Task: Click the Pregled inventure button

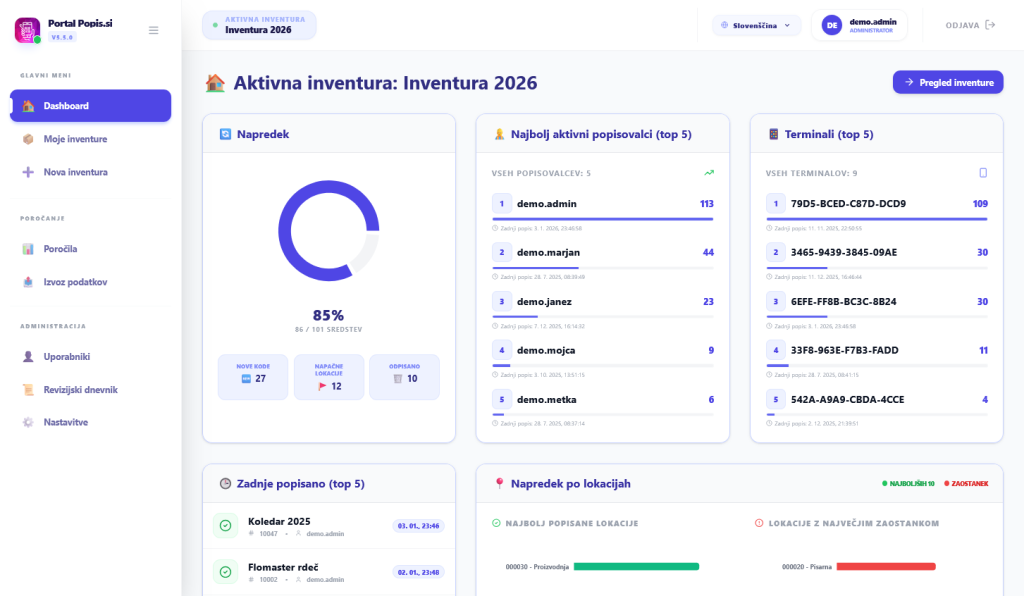Action: (x=947, y=82)
